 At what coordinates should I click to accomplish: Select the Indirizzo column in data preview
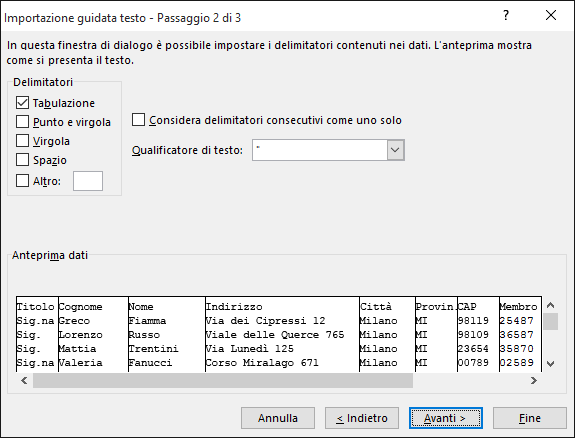pos(282,334)
